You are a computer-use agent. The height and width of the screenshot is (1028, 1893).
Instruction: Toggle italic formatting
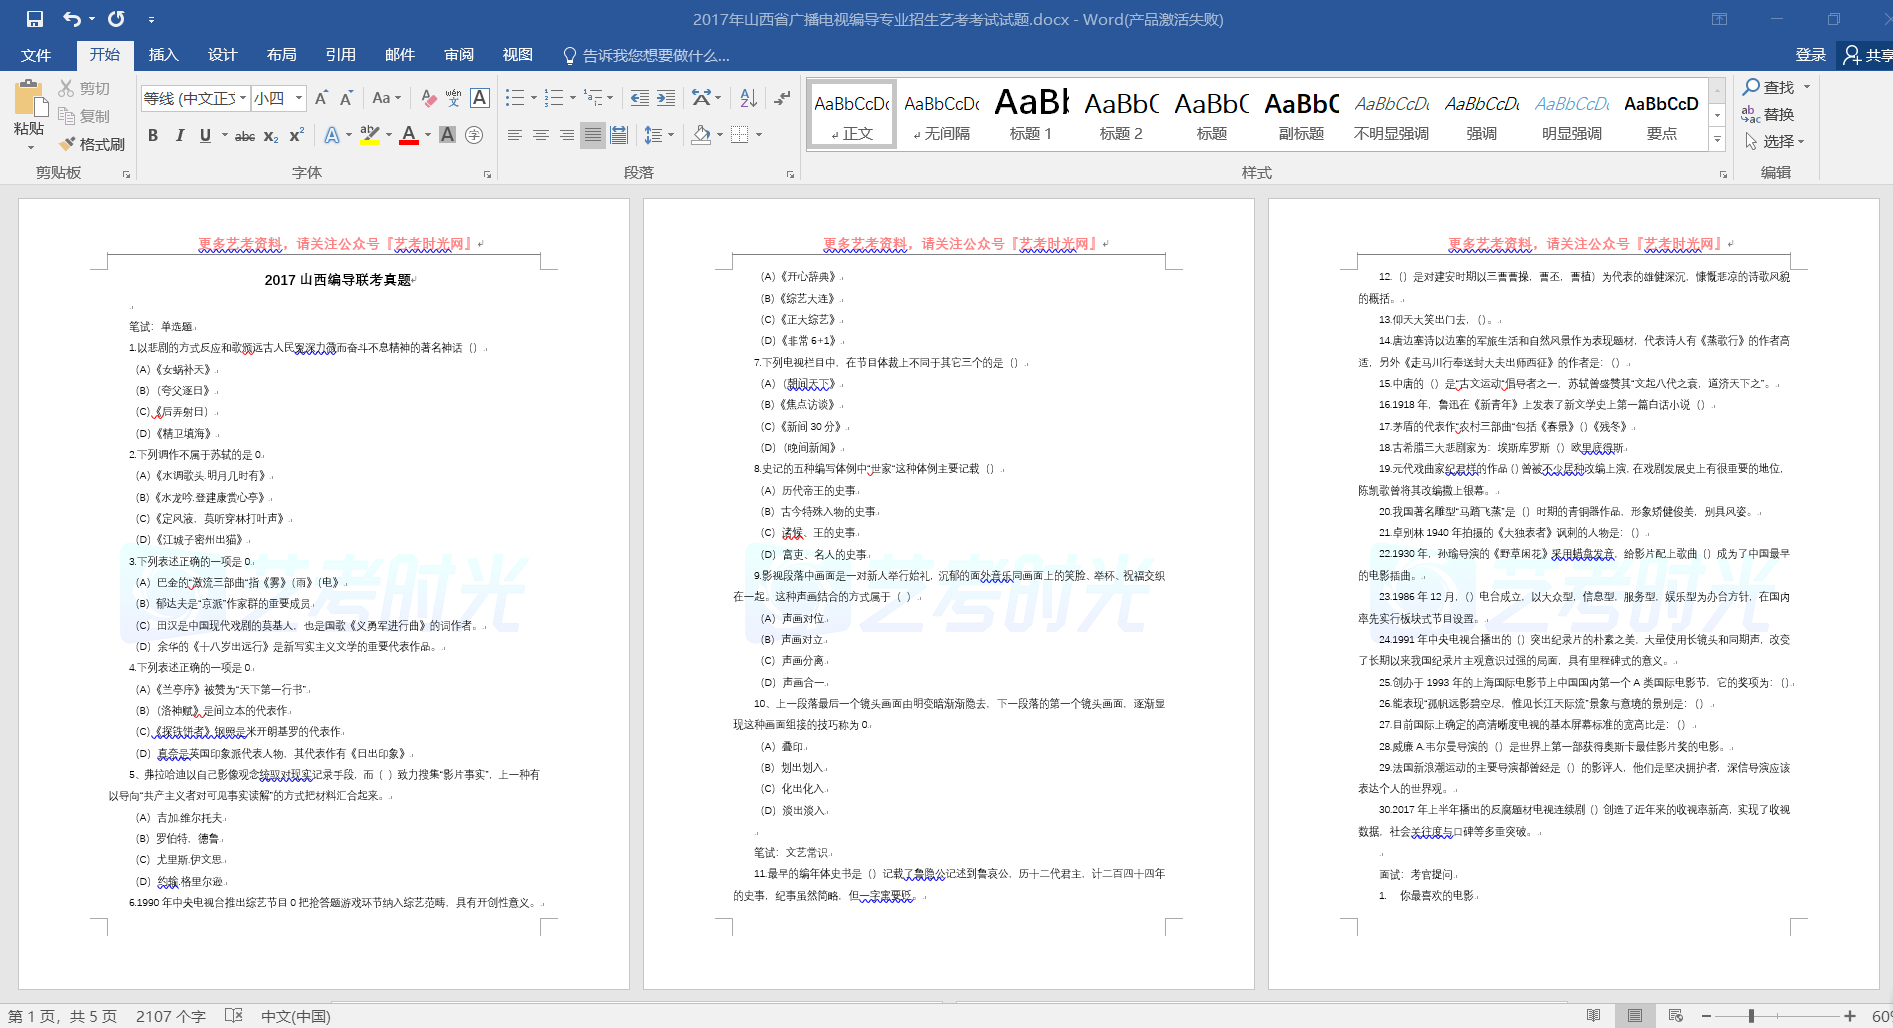179,135
